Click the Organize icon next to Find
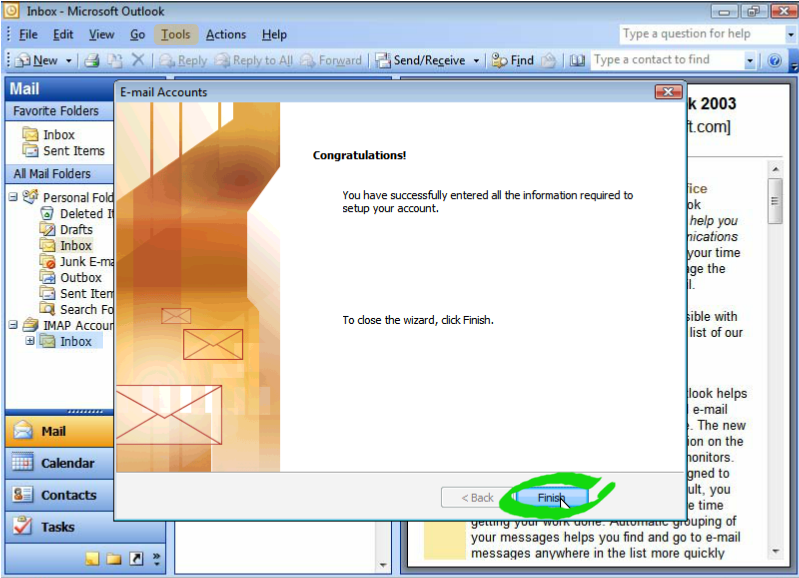The width and height of the screenshot is (799, 578). click(548, 61)
